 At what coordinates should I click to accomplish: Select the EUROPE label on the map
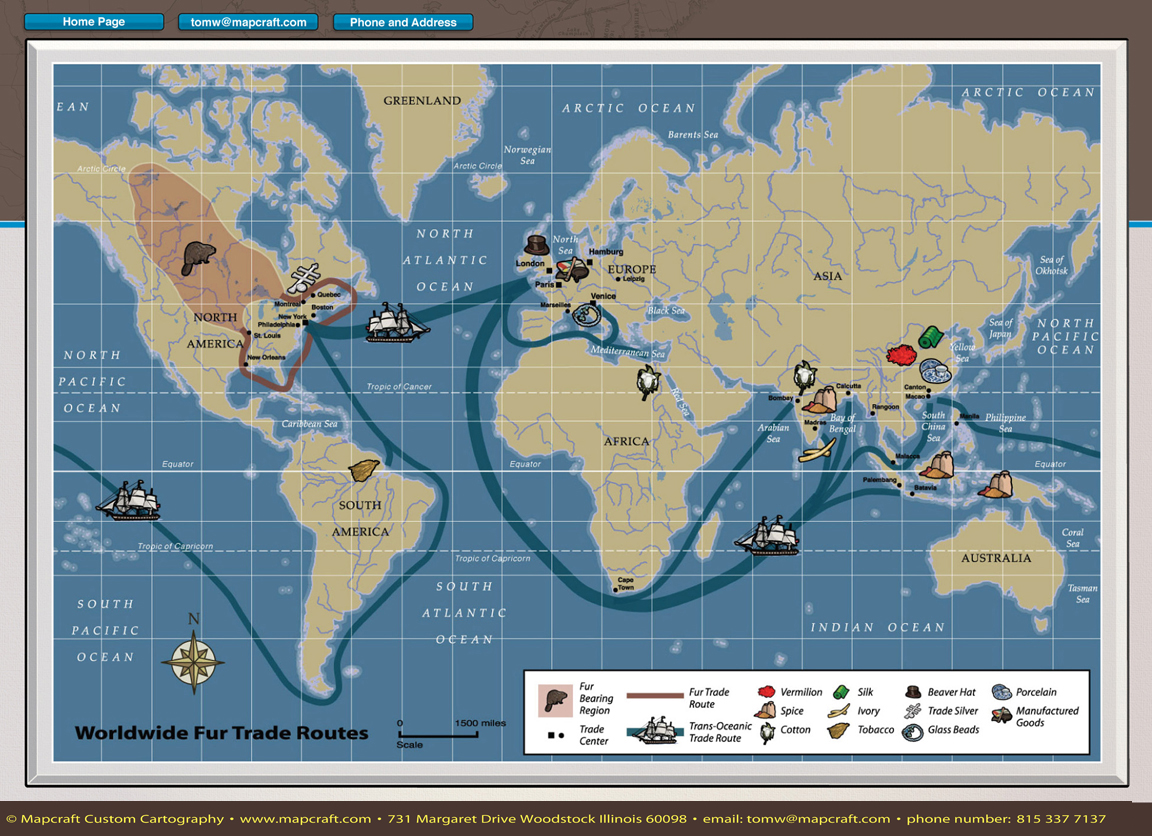click(x=632, y=269)
